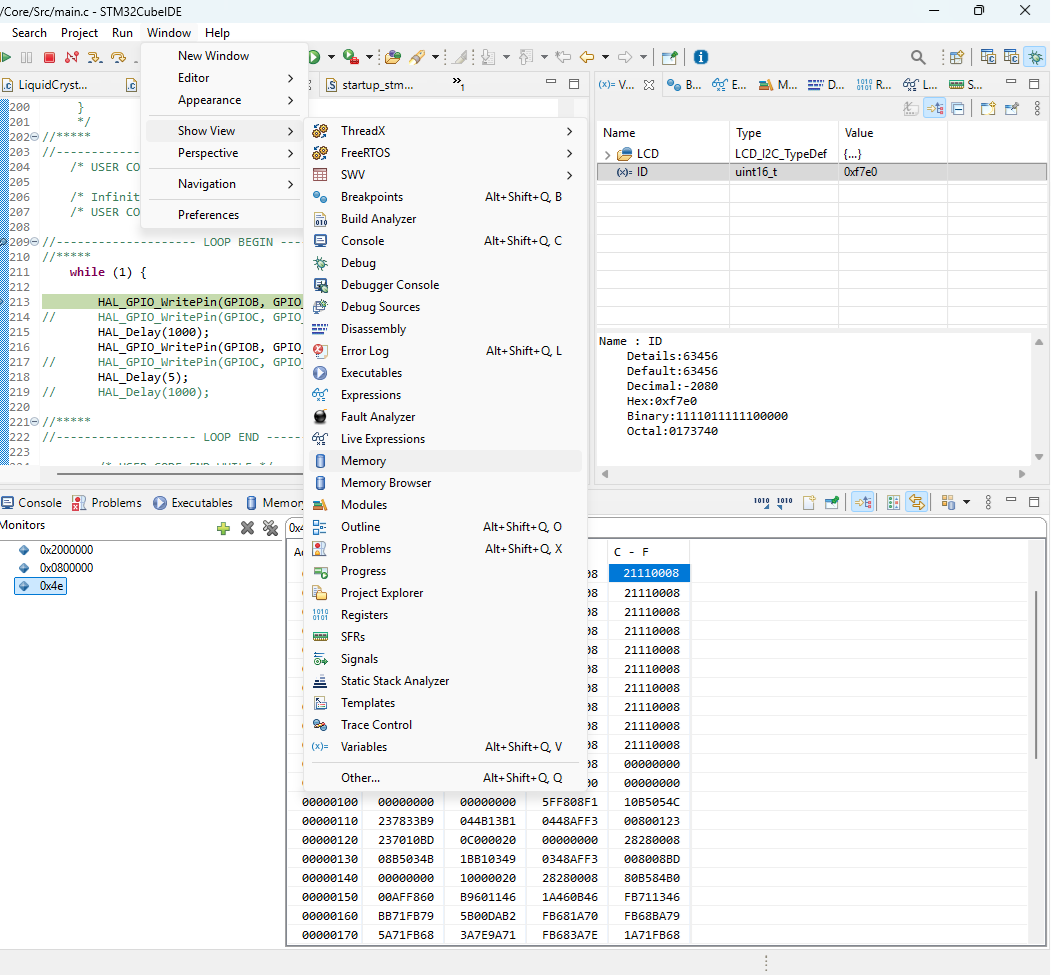Click the Search magnifier icon in toolbar

click(x=918, y=57)
